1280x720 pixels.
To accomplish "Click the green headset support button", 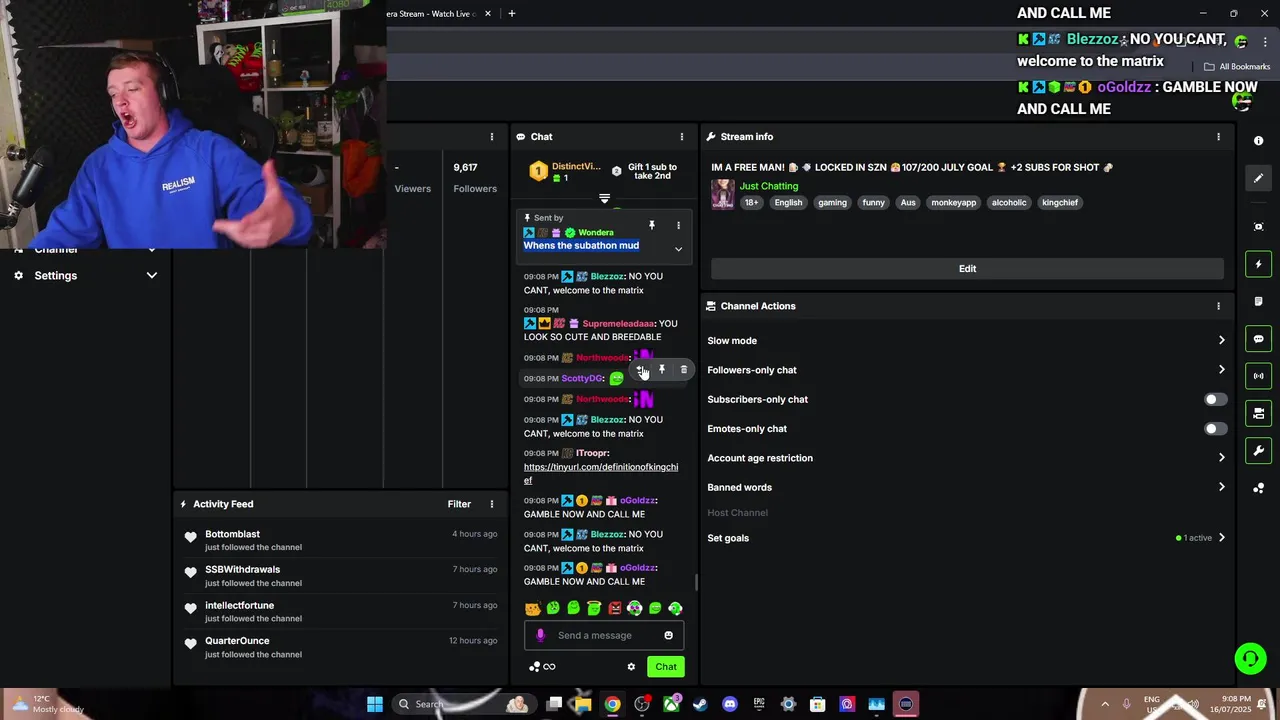I will (1250, 658).
